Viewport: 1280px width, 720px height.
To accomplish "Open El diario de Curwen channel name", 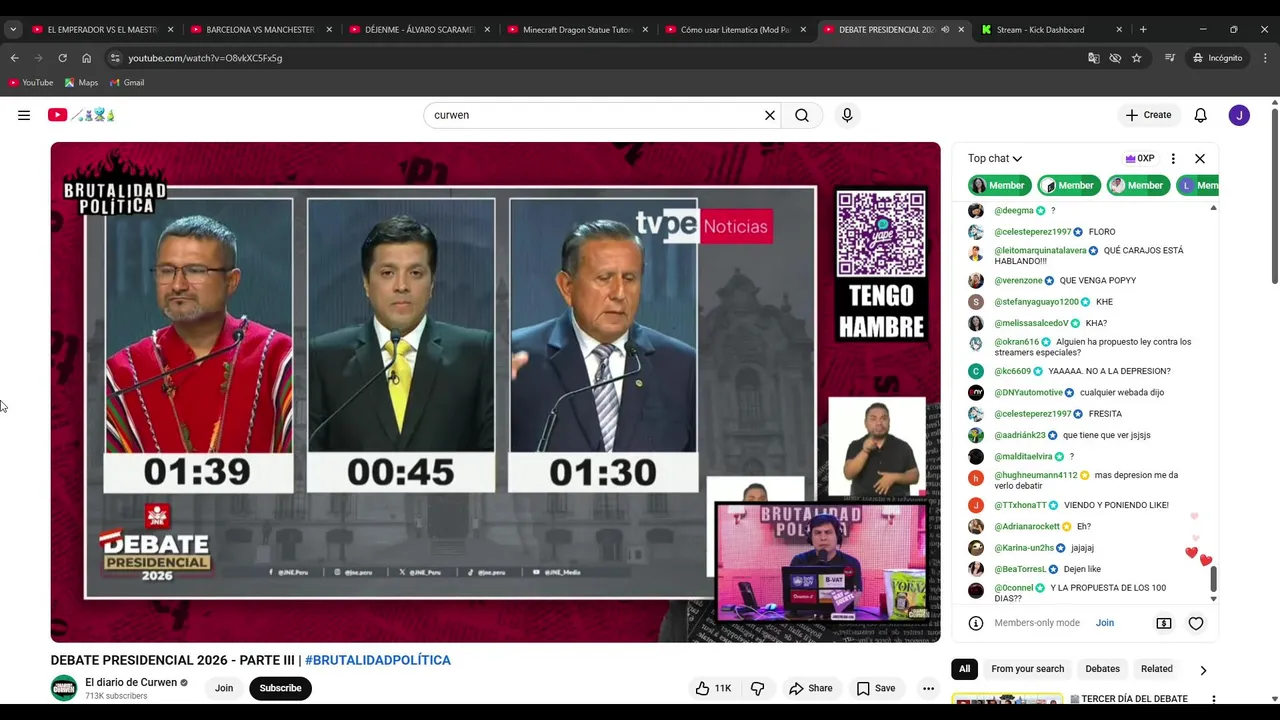I will [x=131, y=682].
